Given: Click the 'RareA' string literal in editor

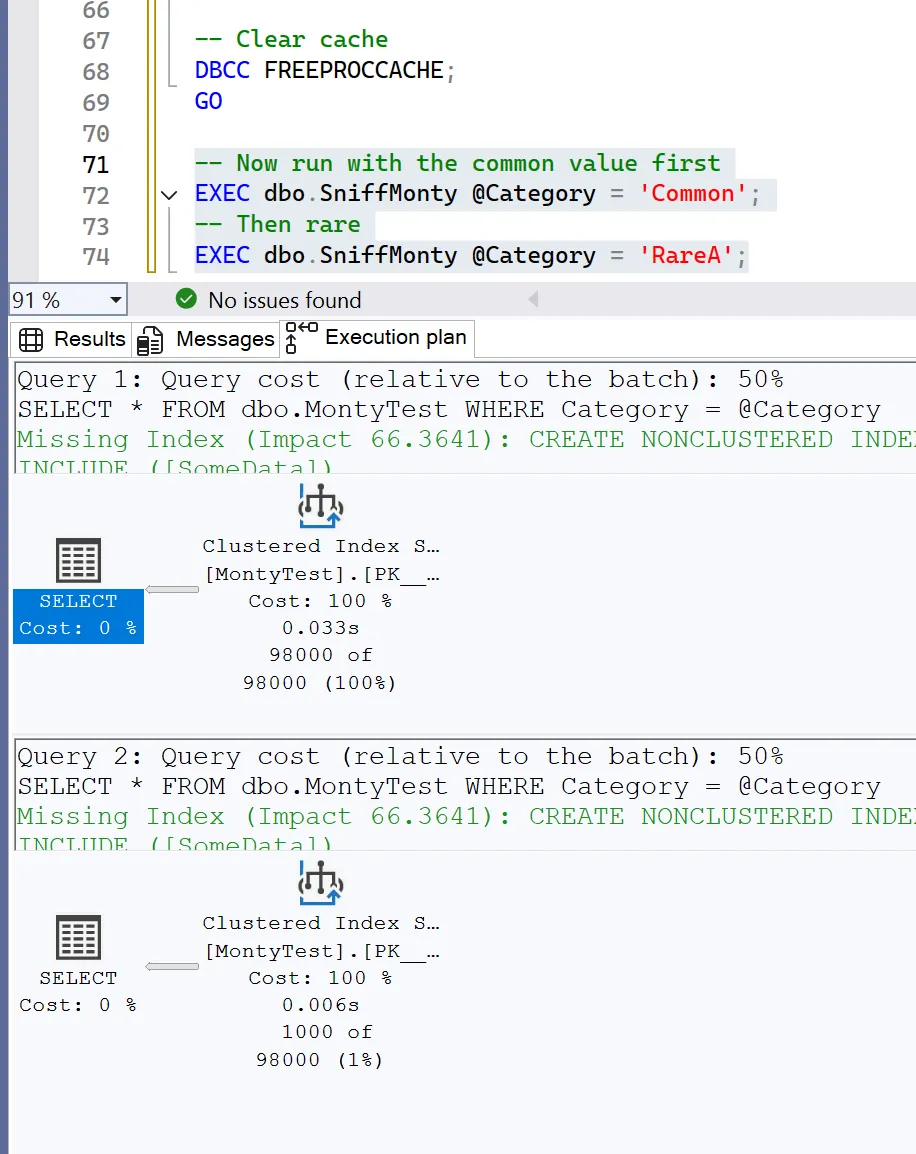Looking at the screenshot, I should point(687,256).
